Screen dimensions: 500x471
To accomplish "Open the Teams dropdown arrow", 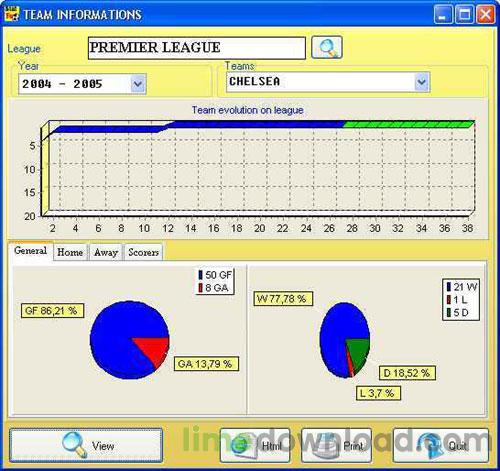I will [422, 82].
